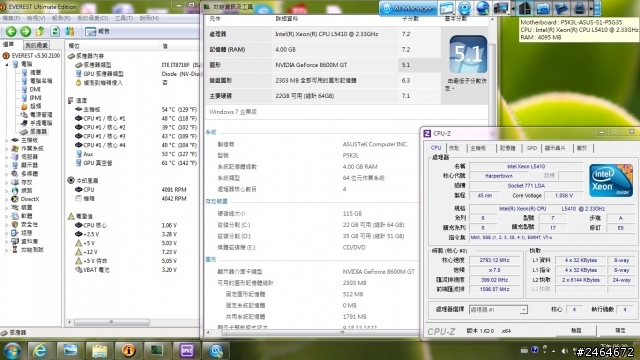Image resolution: width=640 pixels, height=360 pixels.
Task: Click the Refresh icon in EVEREST toolbar
Action: point(55,31)
